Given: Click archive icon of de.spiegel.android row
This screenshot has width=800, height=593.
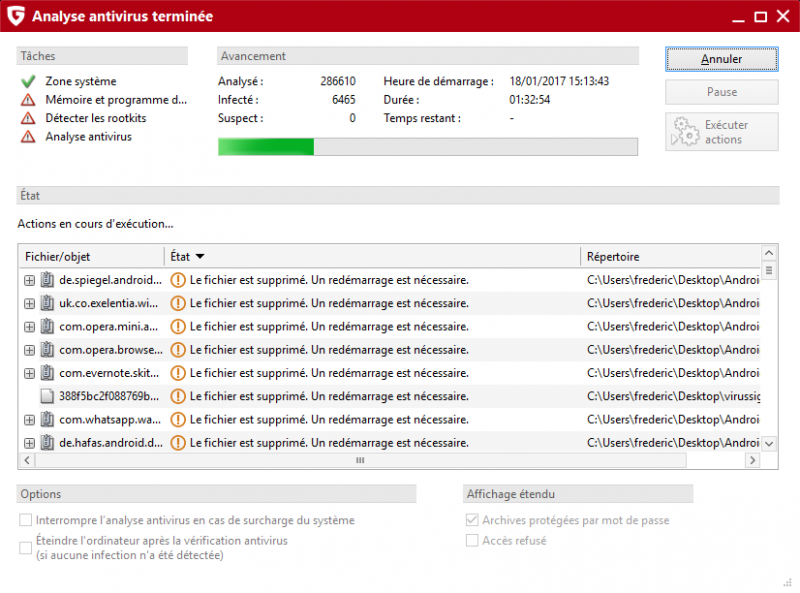Looking at the screenshot, I should pos(47,280).
